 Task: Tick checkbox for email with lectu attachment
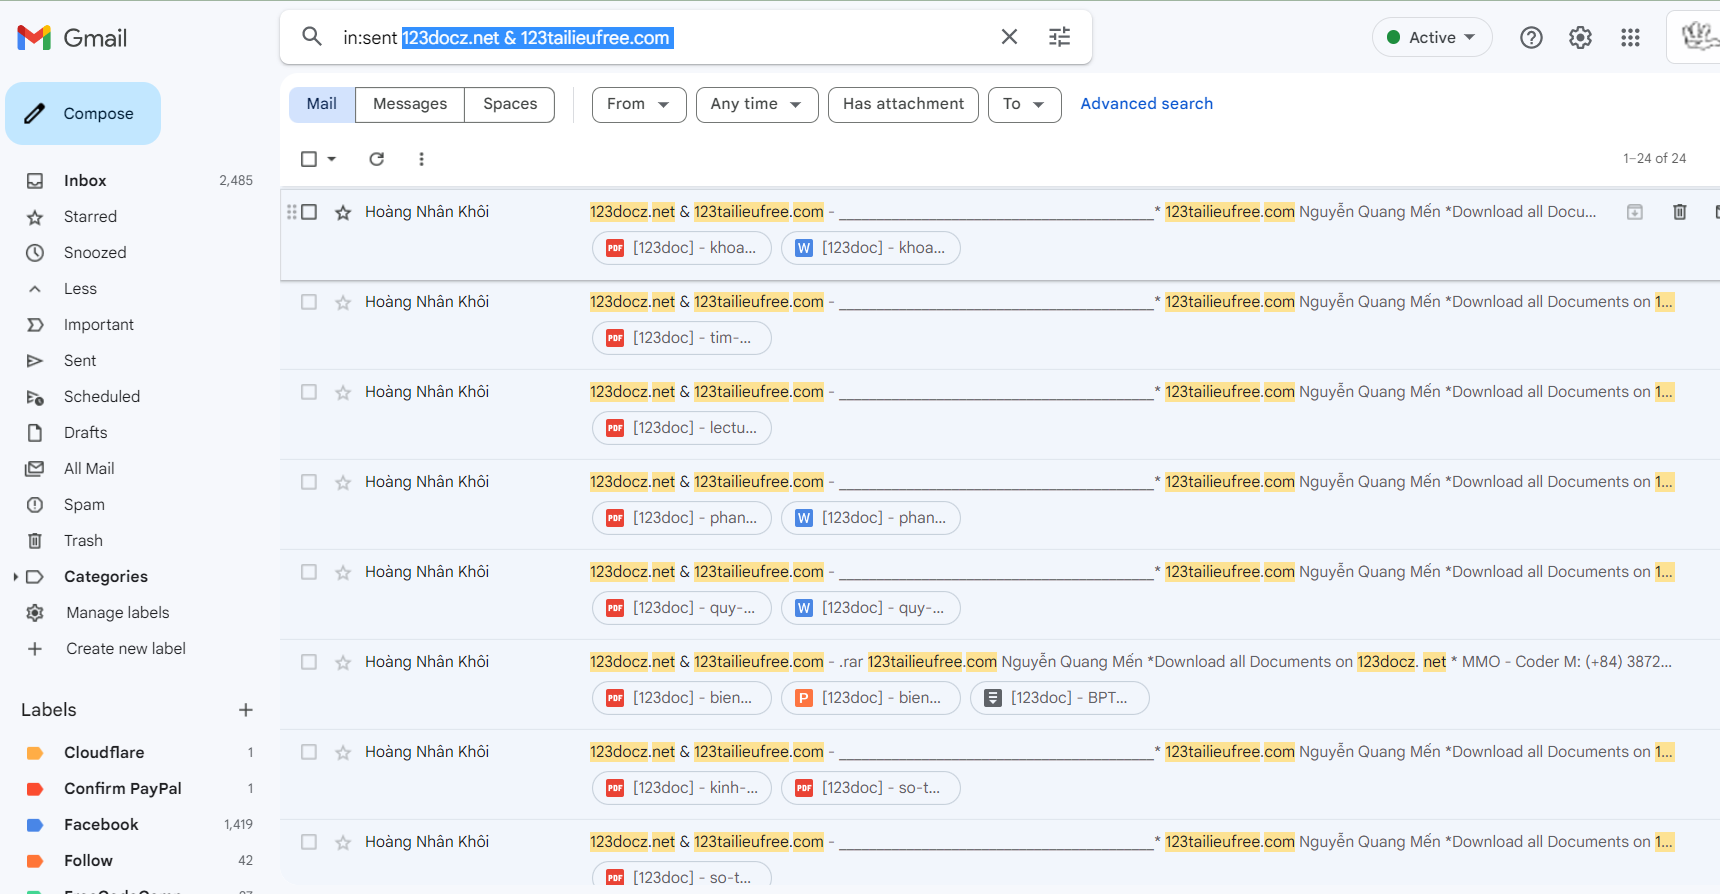point(309,392)
